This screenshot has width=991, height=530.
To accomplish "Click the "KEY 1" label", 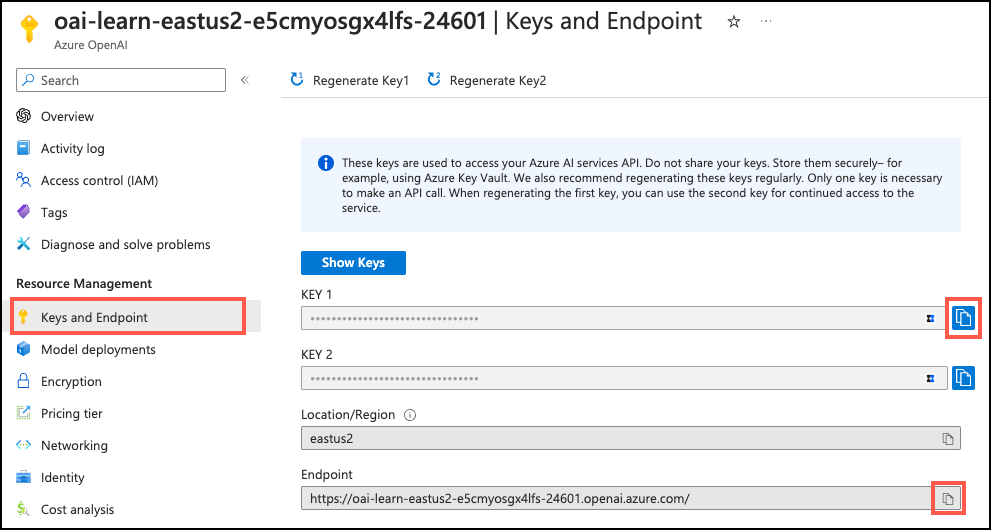I will click(317, 295).
